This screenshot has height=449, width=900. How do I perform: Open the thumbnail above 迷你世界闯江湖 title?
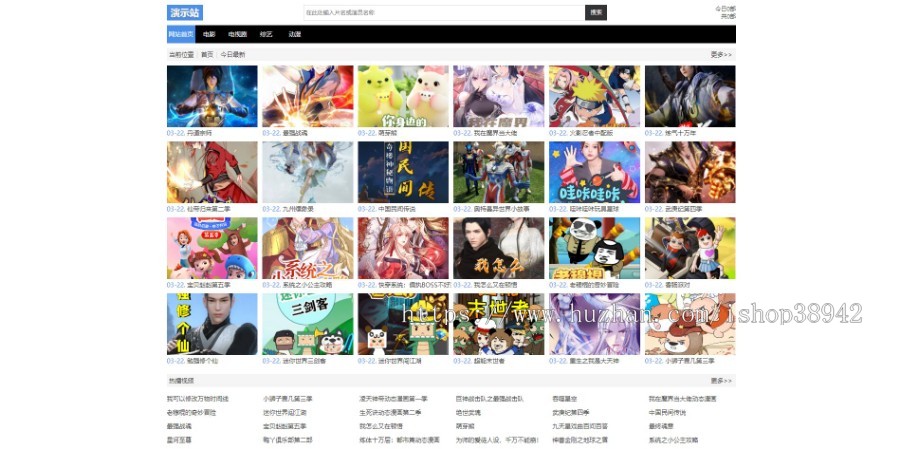[404, 324]
